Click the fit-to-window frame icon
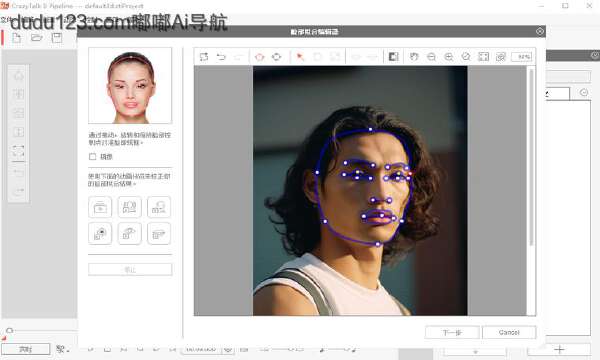 483,57
